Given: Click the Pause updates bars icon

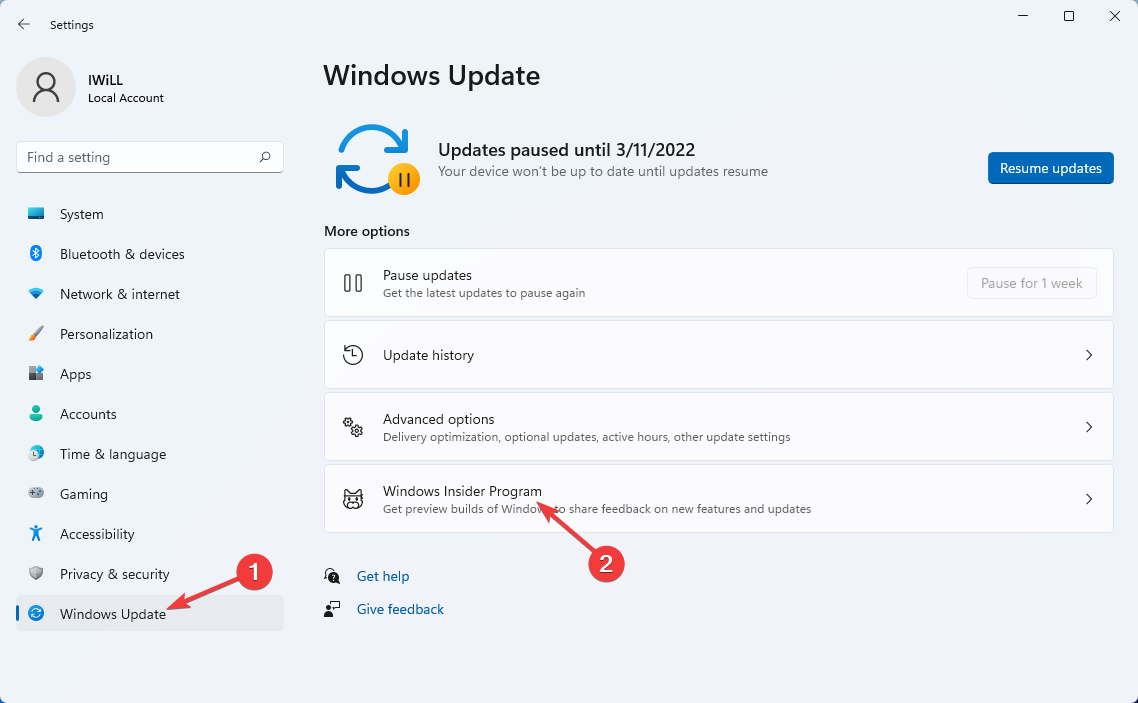Looking at the screenshot, I should (353, 283).
